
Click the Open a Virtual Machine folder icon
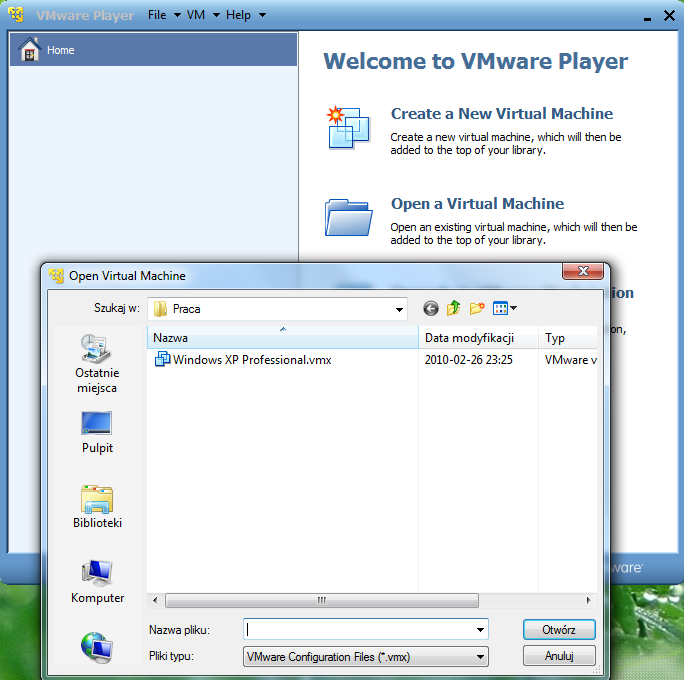click(x=348, y=217)
